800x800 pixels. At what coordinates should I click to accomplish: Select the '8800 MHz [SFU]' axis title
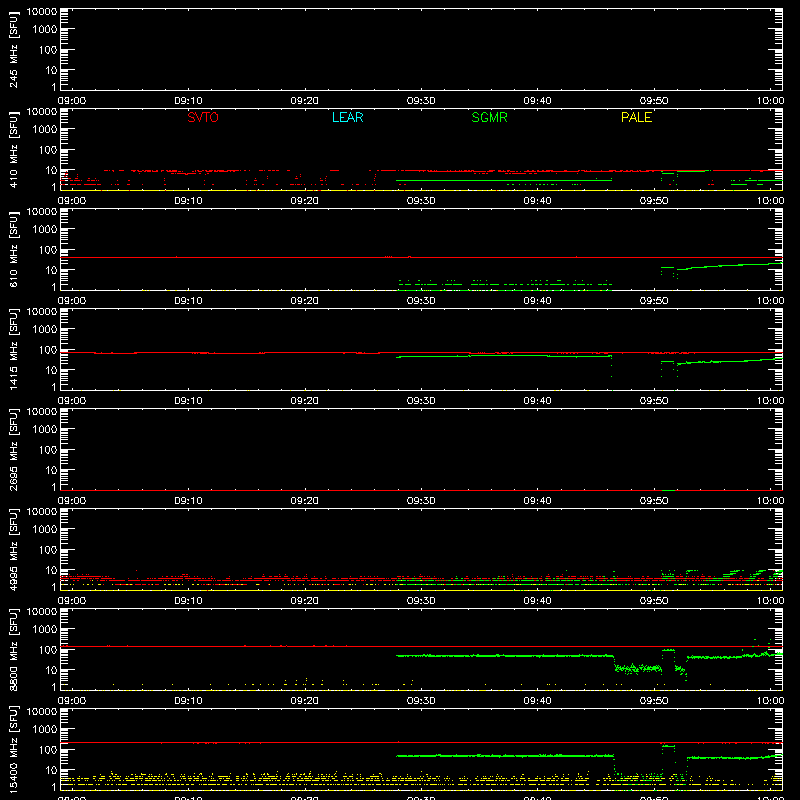[x=13, y=649]
